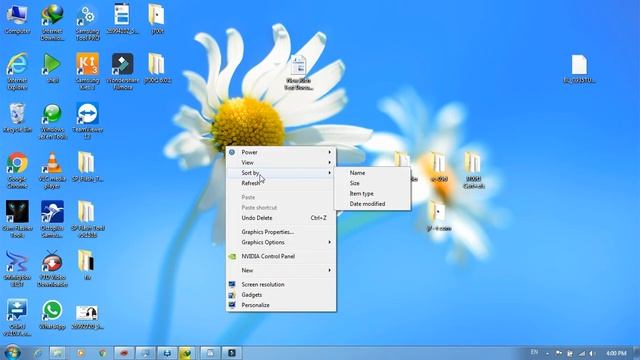Click the 4:00 PM taskbar clock
640x360 pixels.
pyautogui.click(x=616, y=353)
